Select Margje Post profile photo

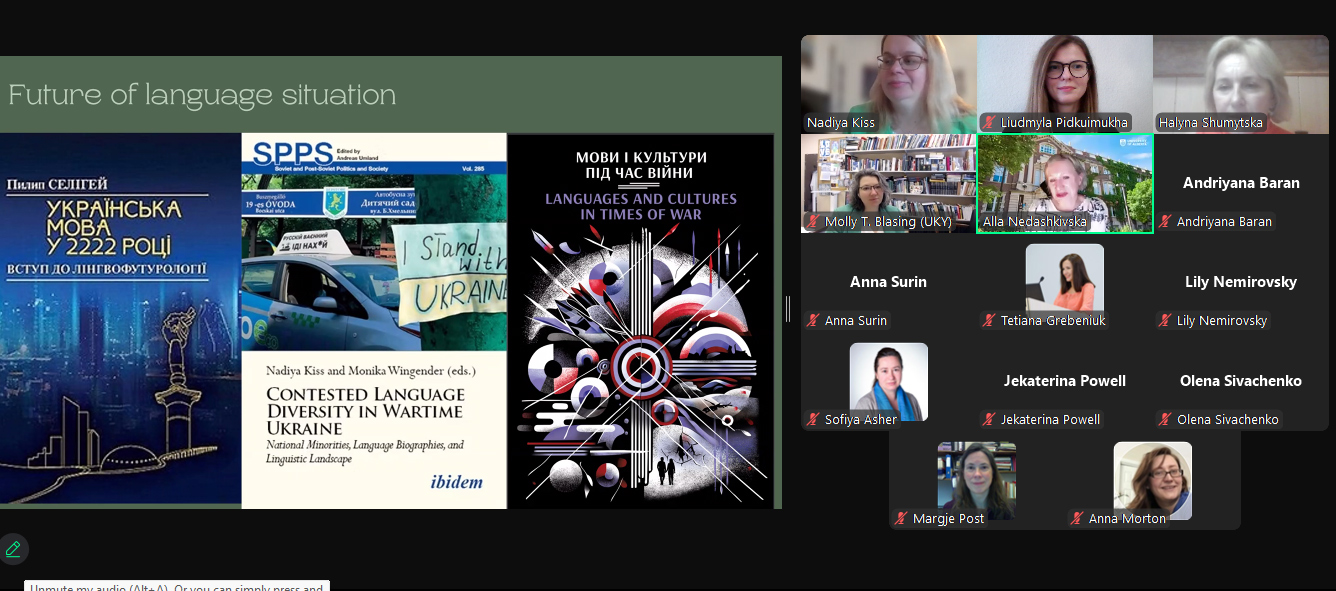click(x=977, y=480)
